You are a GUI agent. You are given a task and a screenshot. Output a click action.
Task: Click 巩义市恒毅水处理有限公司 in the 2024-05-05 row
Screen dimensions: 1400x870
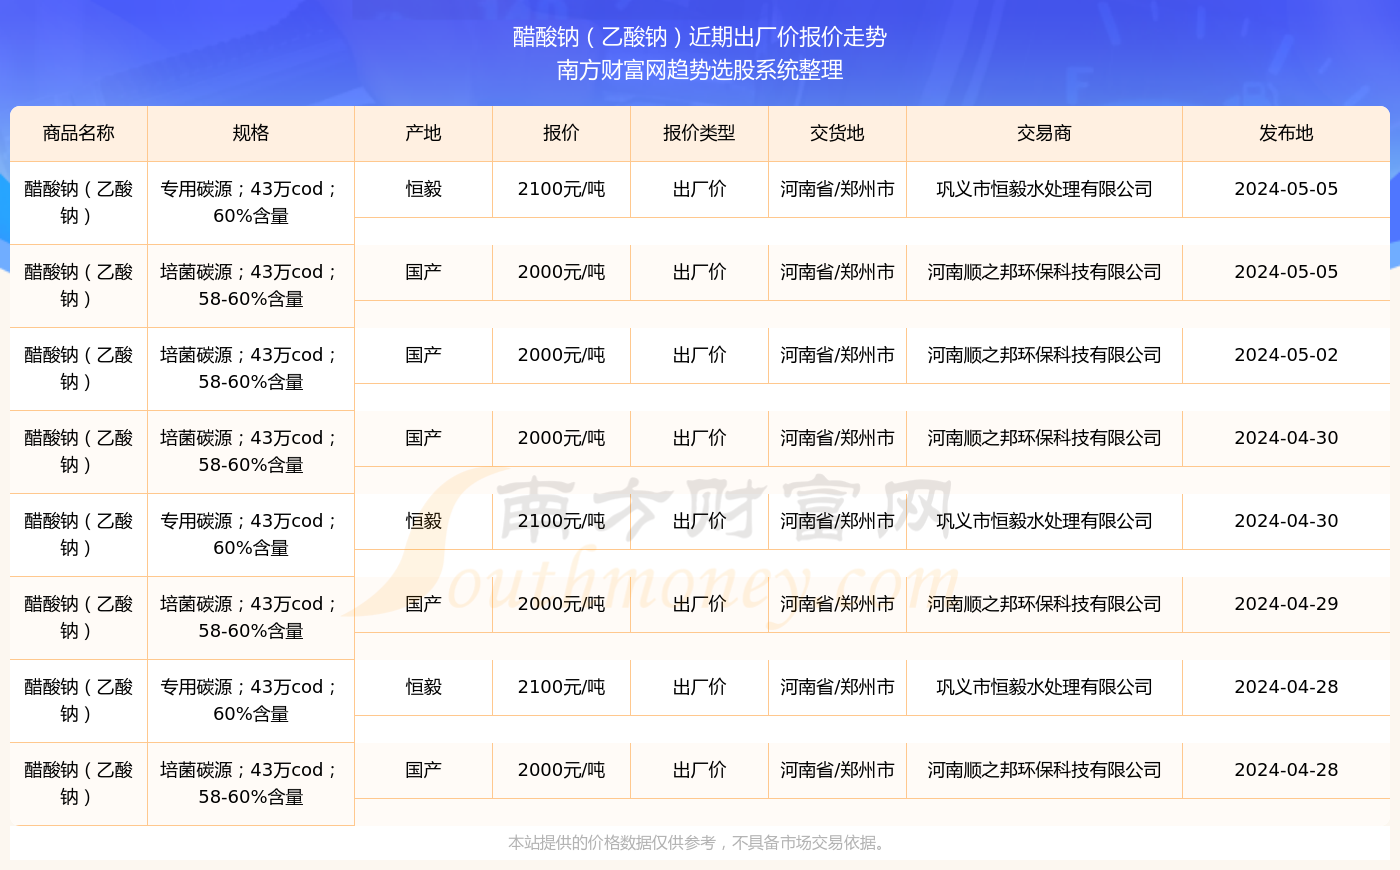(x=1044, y=189)
